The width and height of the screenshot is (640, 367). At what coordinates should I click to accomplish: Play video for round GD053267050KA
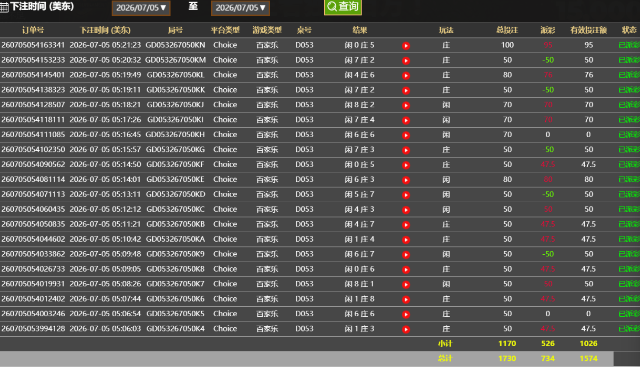406,240
